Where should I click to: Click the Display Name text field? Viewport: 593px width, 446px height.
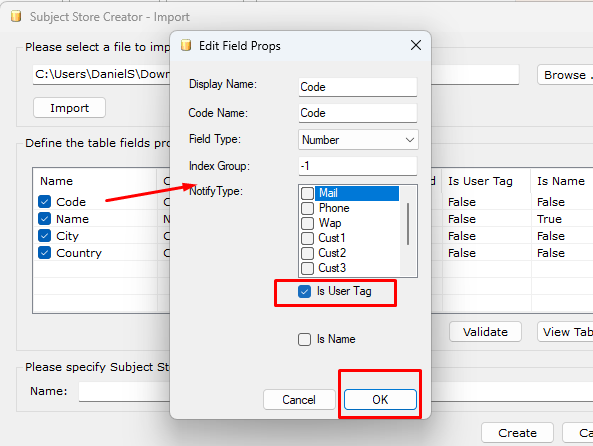(x=358, y=87)
